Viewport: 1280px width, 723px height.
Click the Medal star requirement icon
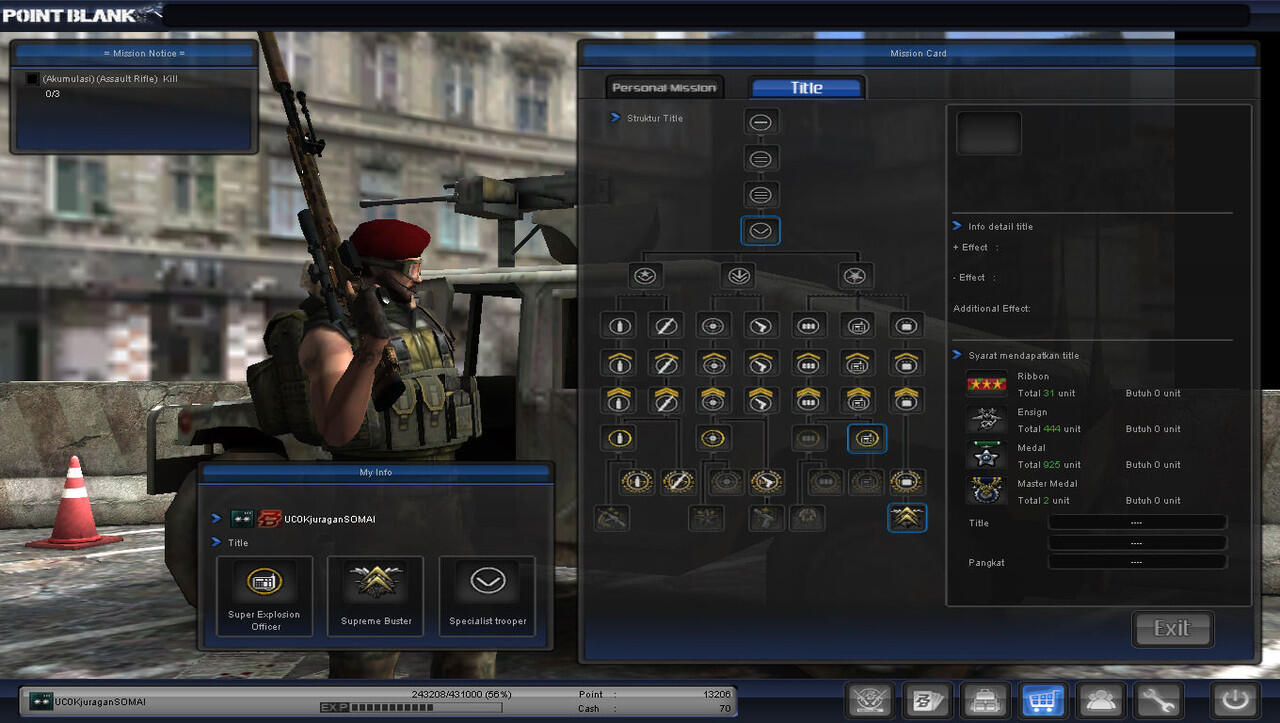987,455
